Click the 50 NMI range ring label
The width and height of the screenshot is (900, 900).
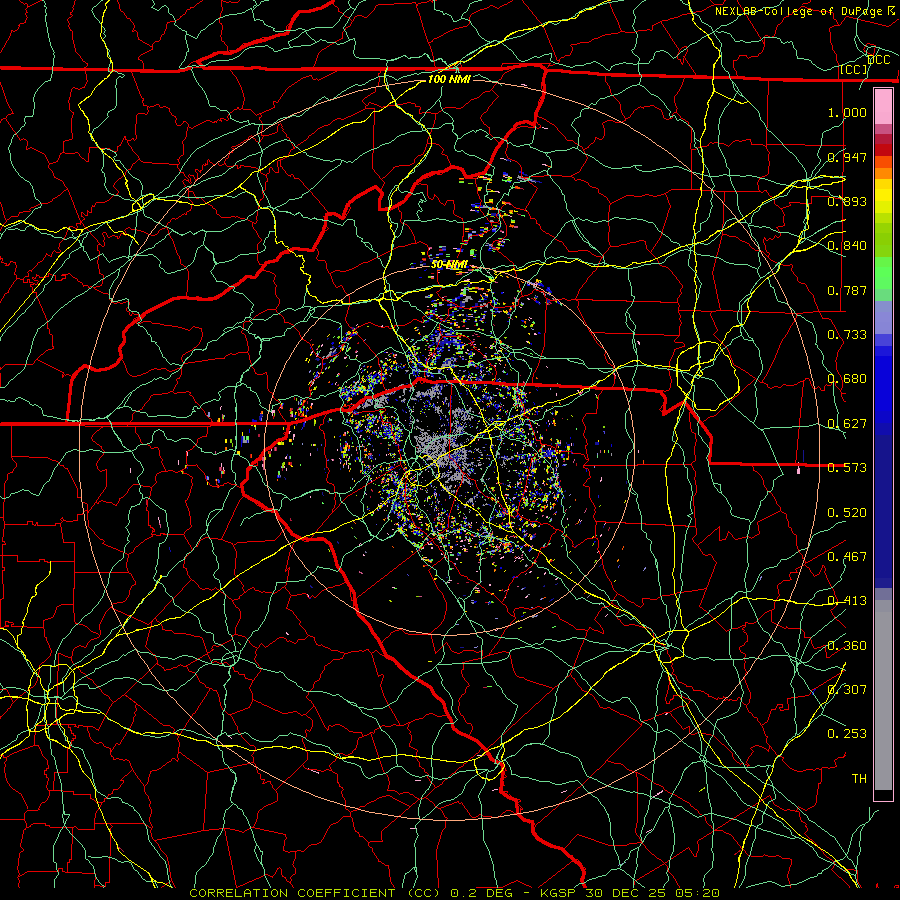pyautogui.click(x=449, y=265)
